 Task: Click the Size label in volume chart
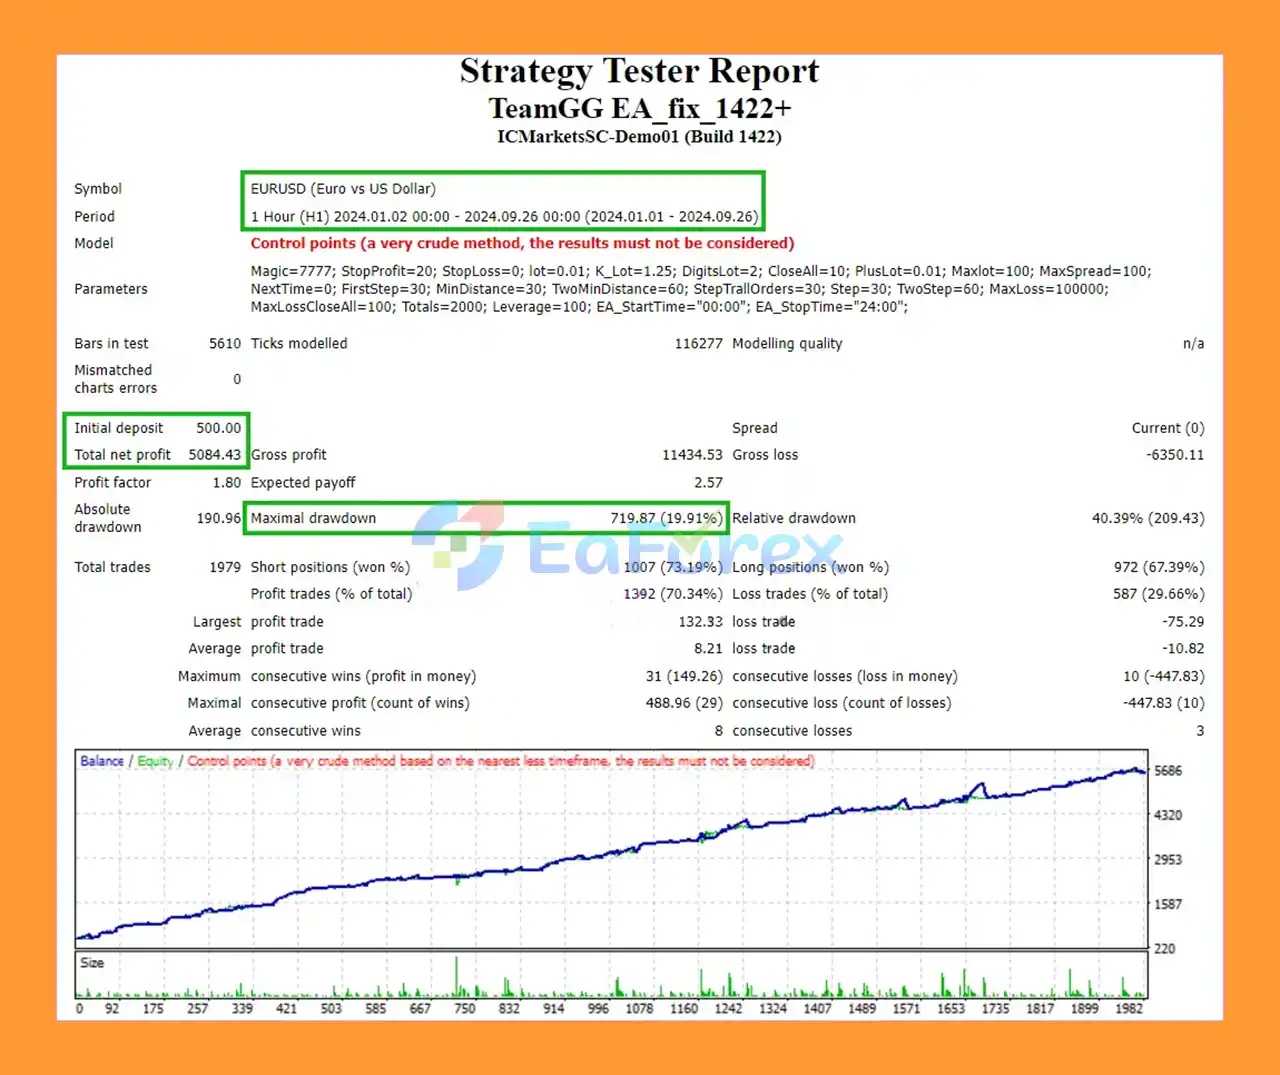(x=92, y=963)
